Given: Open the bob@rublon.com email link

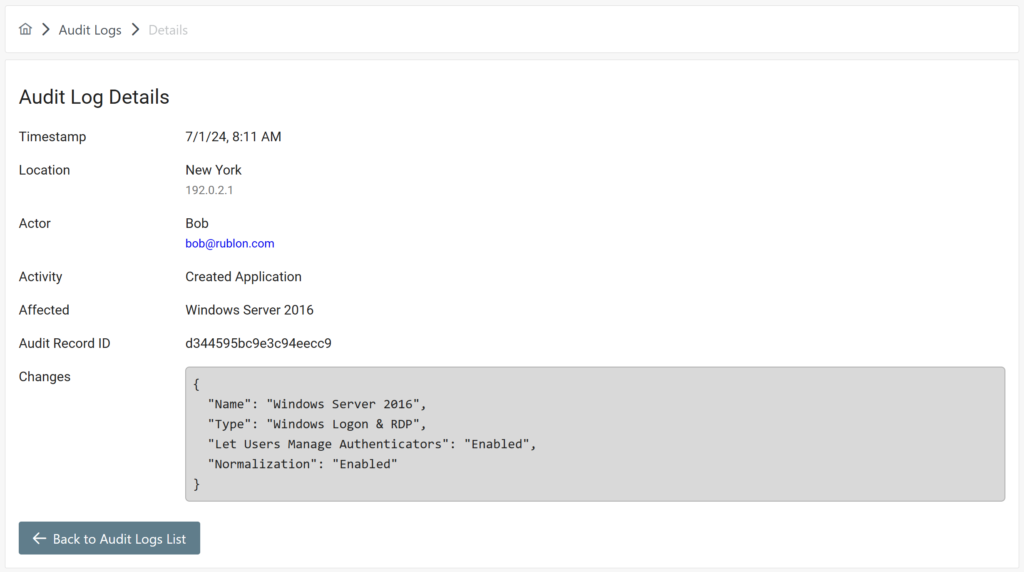Looking at the screenshot, I should [x=229, y=243].
